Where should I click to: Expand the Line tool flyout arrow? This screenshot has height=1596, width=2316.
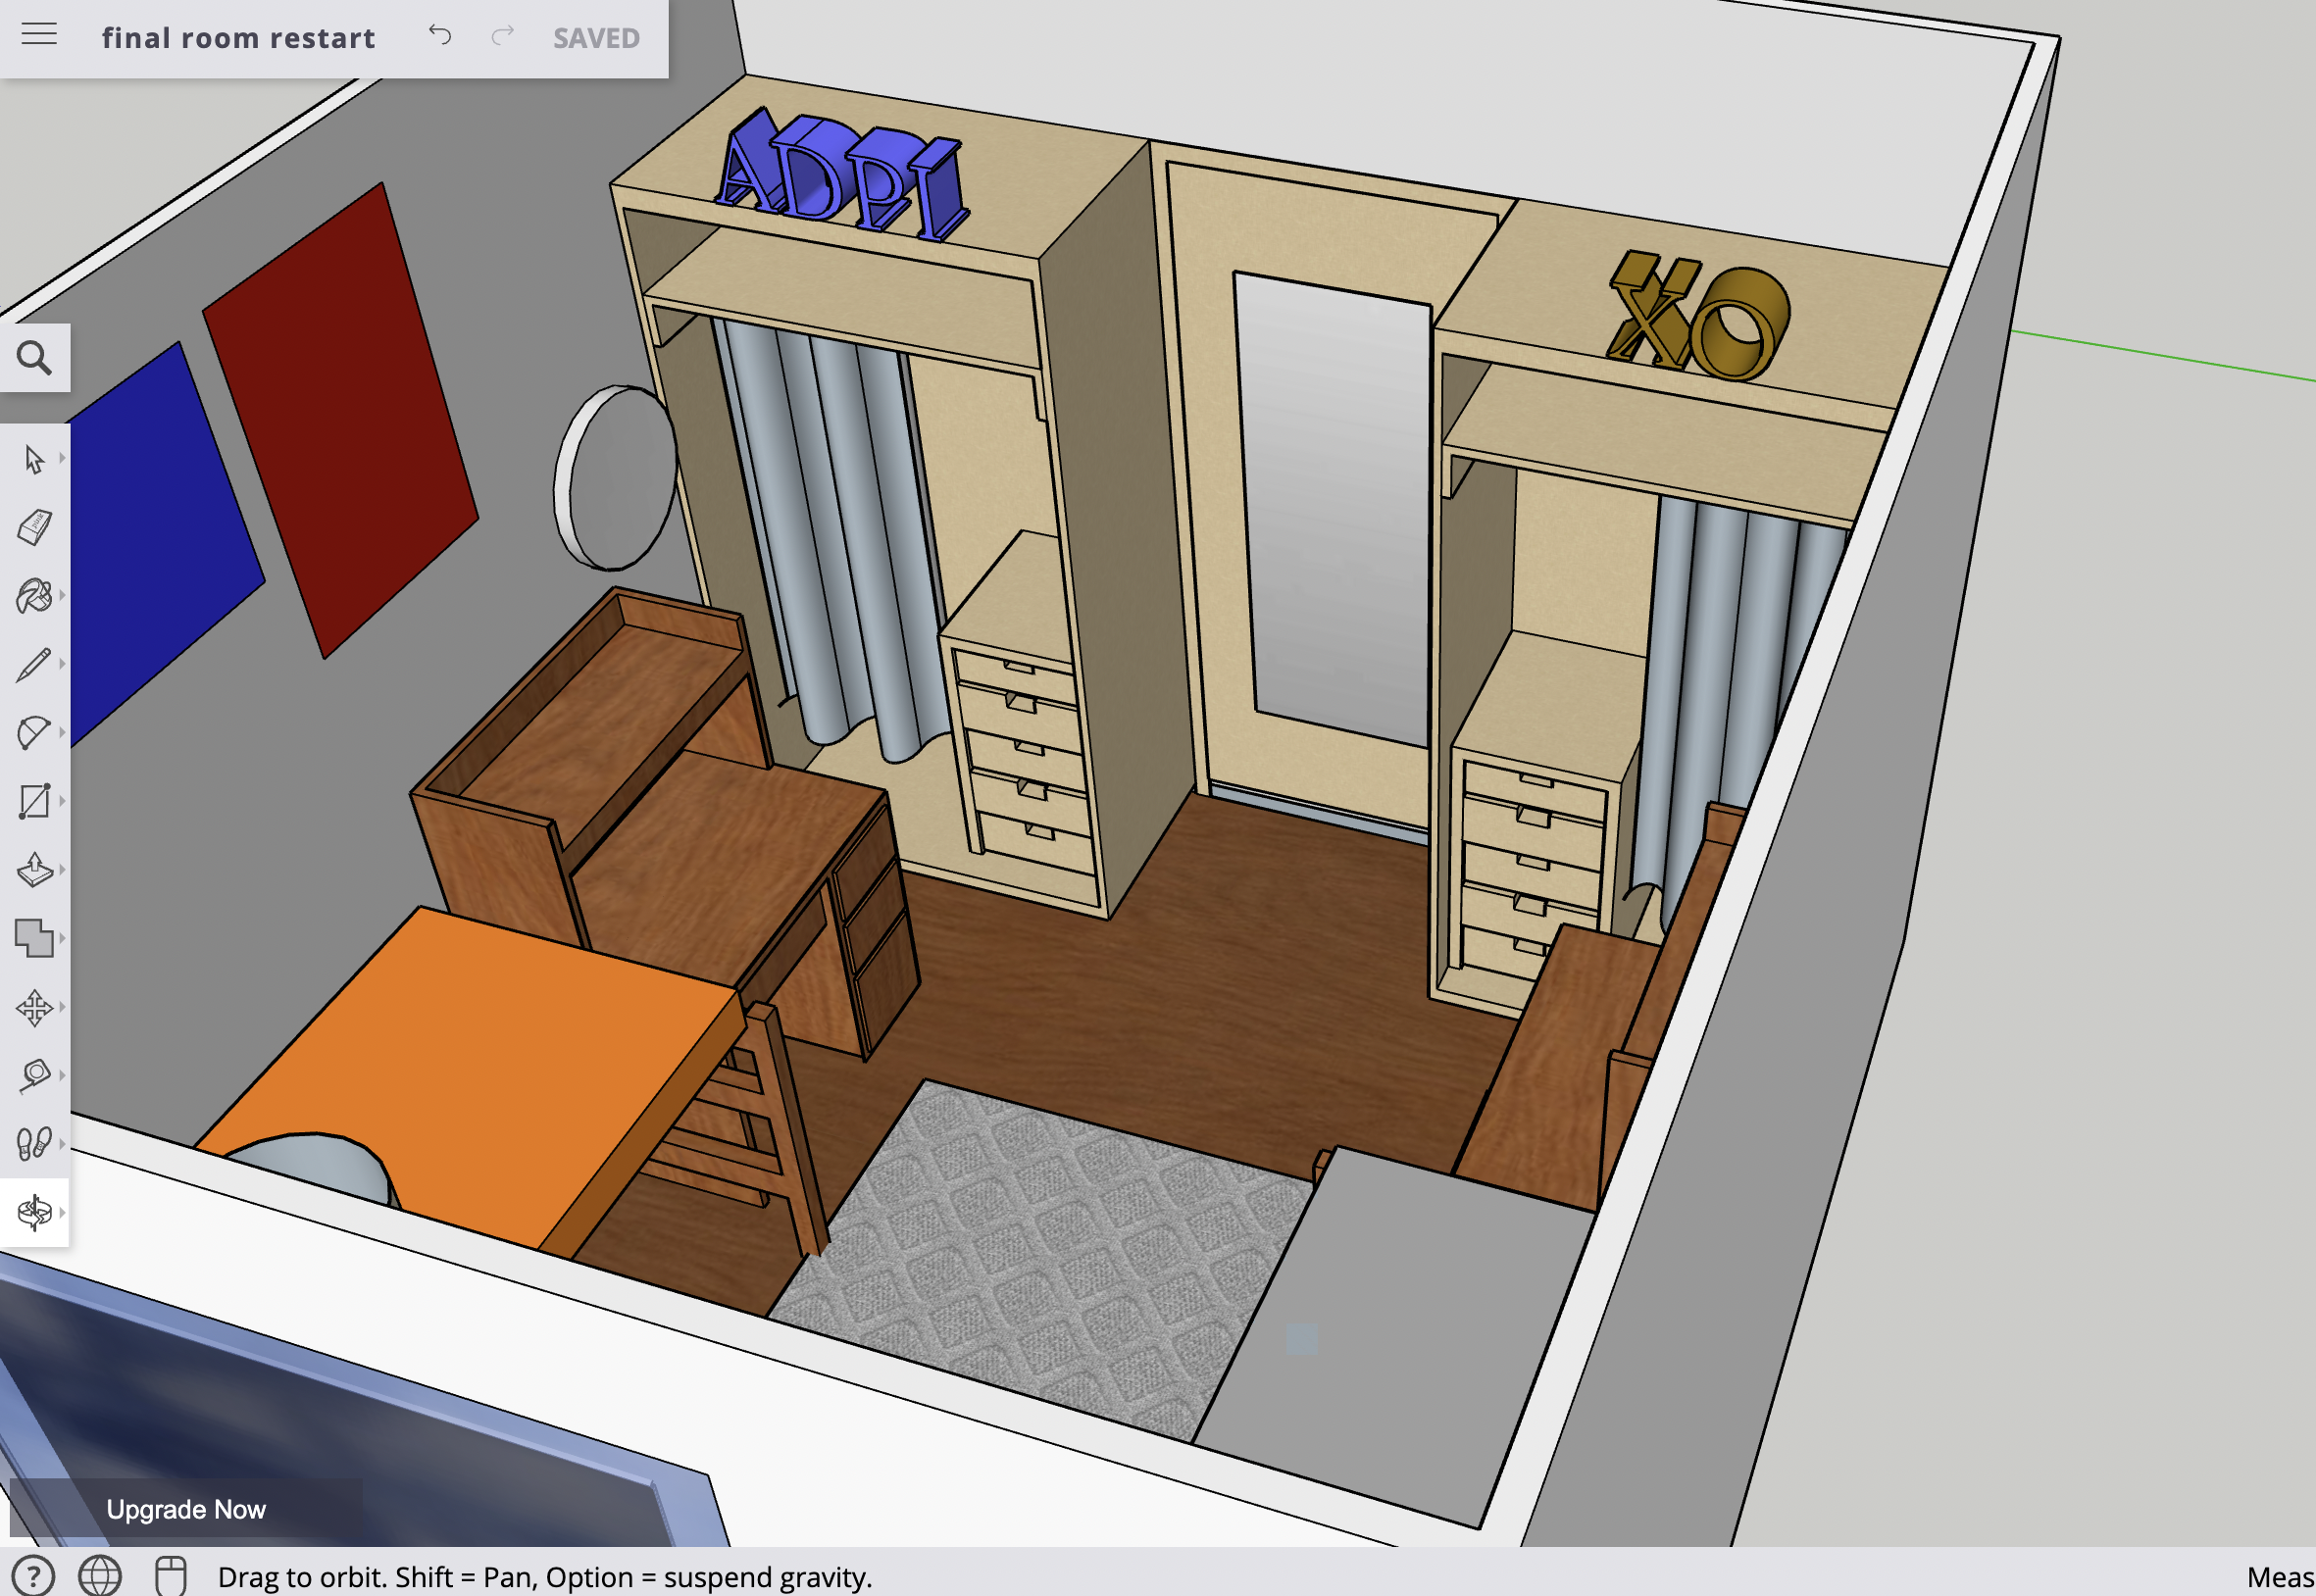coord(62,663)
